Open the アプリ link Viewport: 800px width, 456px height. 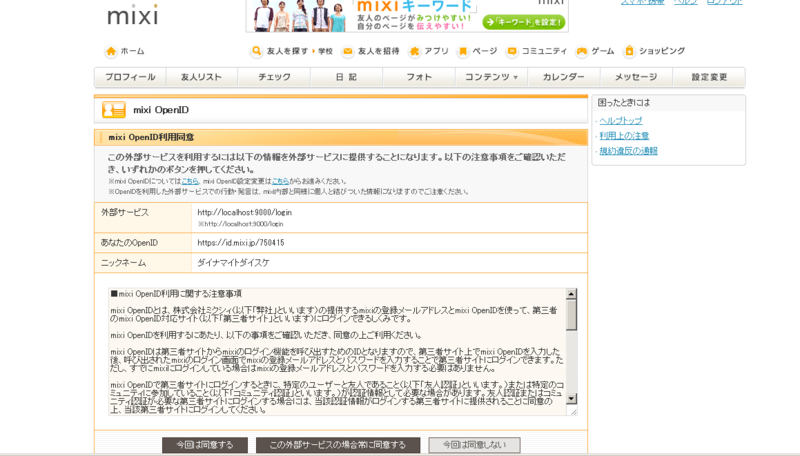tap(436, 51)
